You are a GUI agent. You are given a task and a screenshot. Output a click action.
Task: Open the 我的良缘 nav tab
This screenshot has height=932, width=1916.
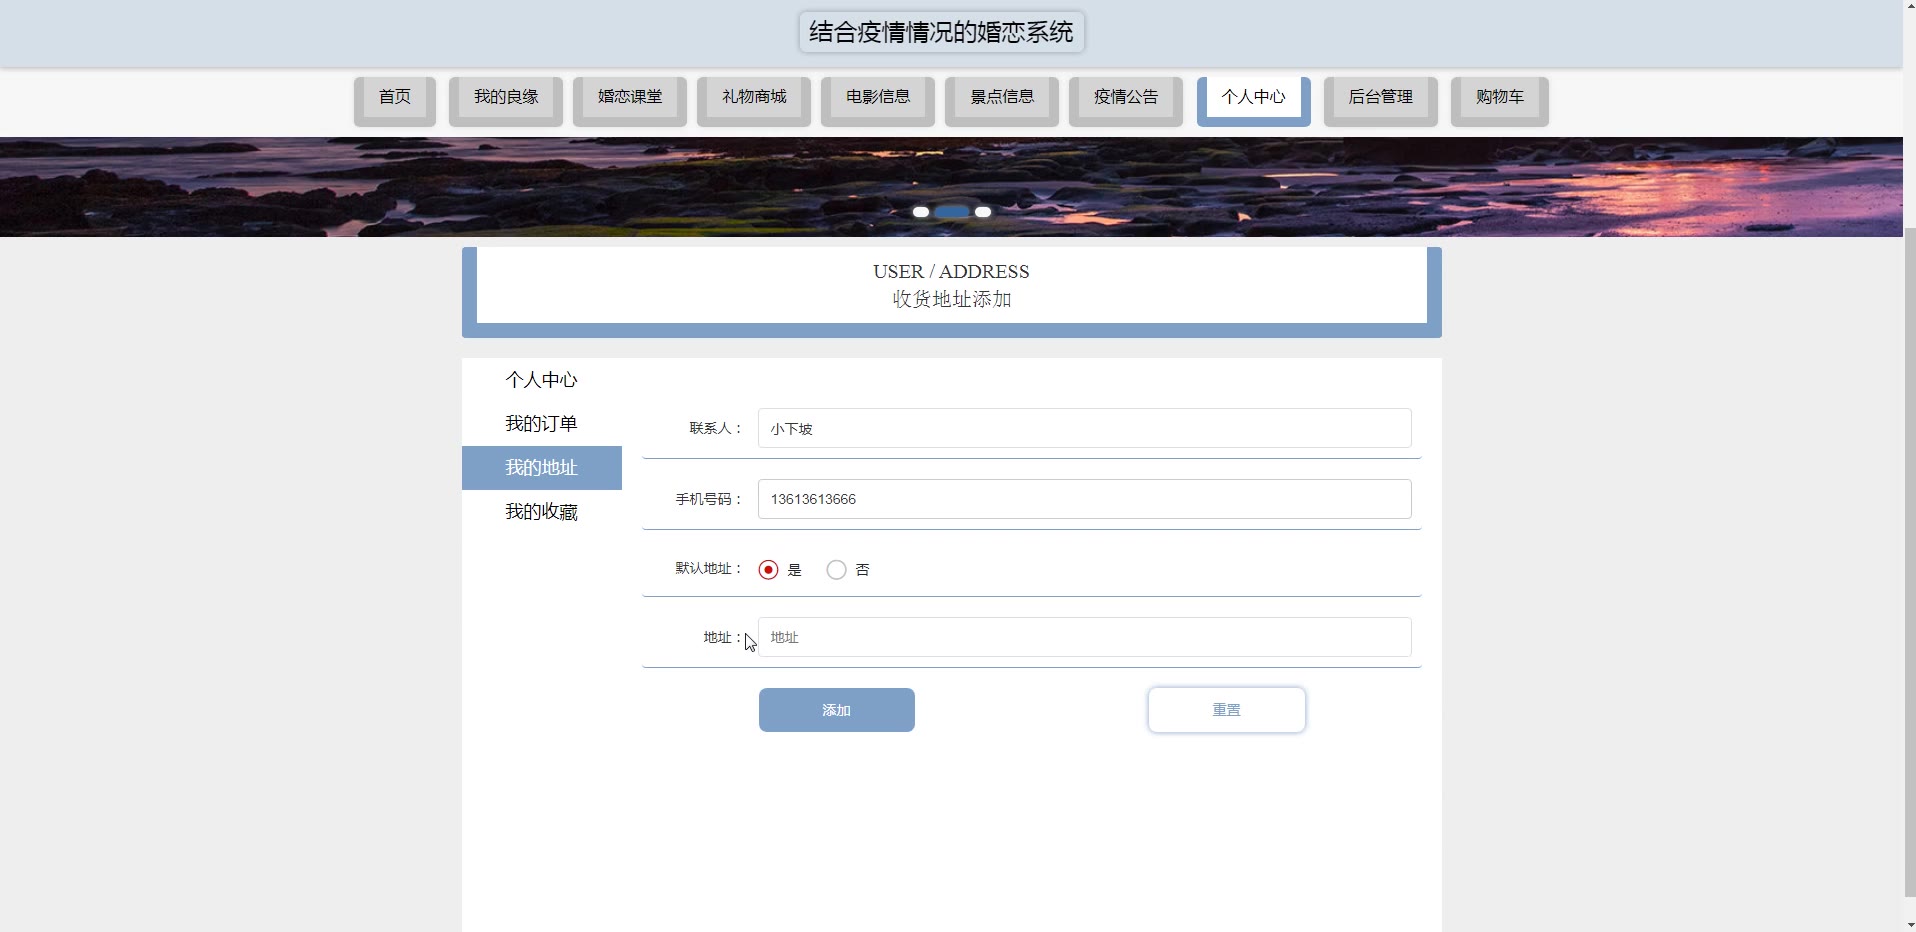(506, 101)
